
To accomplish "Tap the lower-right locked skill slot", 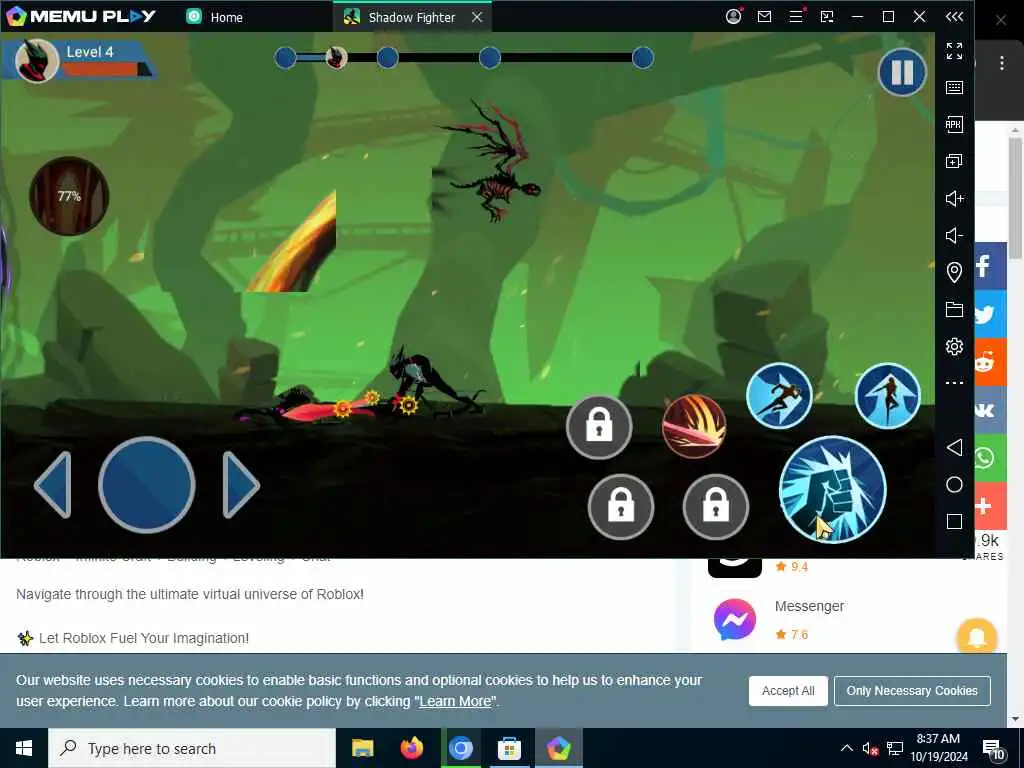I will point(716,506).
